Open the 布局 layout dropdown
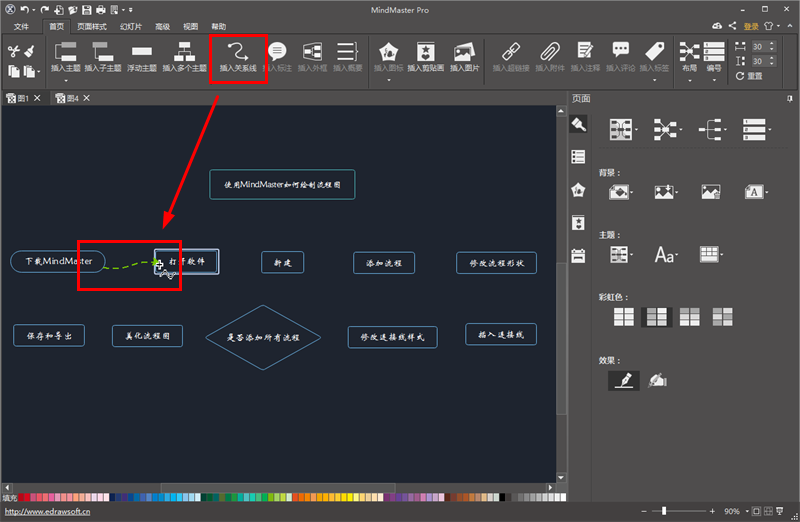The image size is (800, 522). (x=689, y=56)
